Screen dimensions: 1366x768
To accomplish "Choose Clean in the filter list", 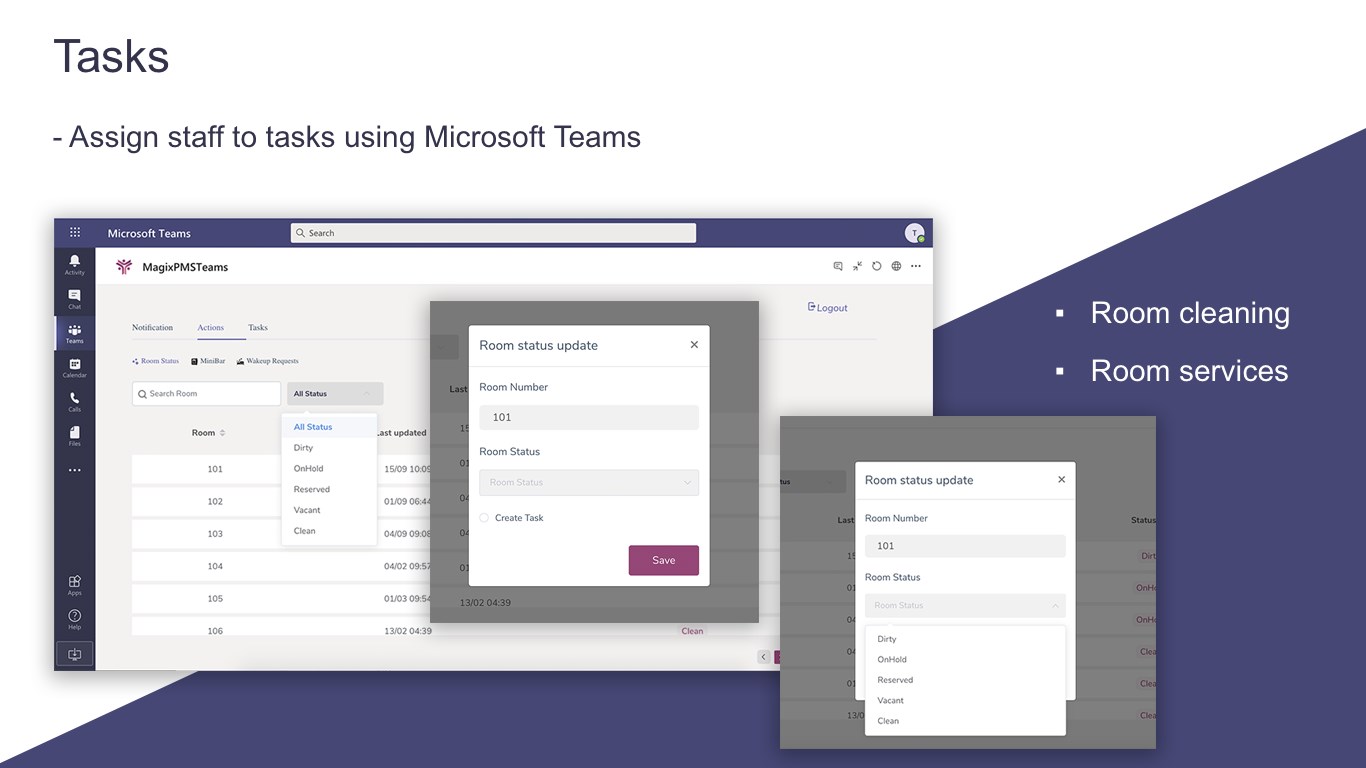I will click(x=329, y=531).
